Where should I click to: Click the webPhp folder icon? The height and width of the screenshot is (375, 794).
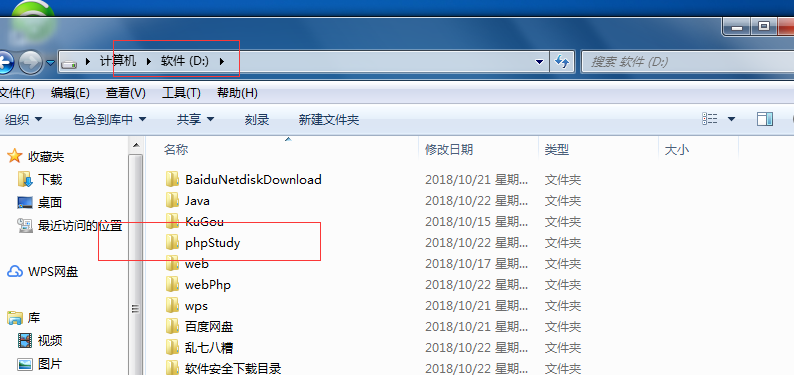[172, 285]
